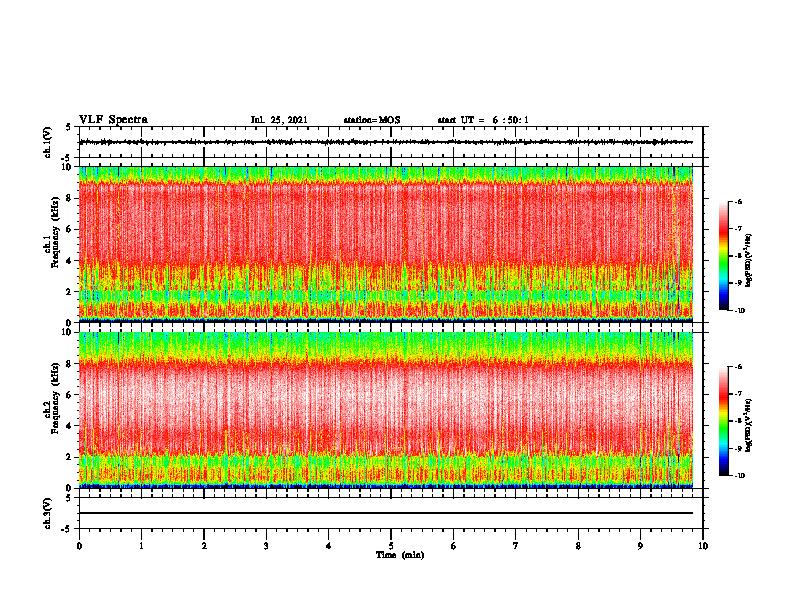The height and width of the screenshot is (612, 792).
Task: Click the "-6" label on ch.2 color scale
Action: click(x=739, y=367)
